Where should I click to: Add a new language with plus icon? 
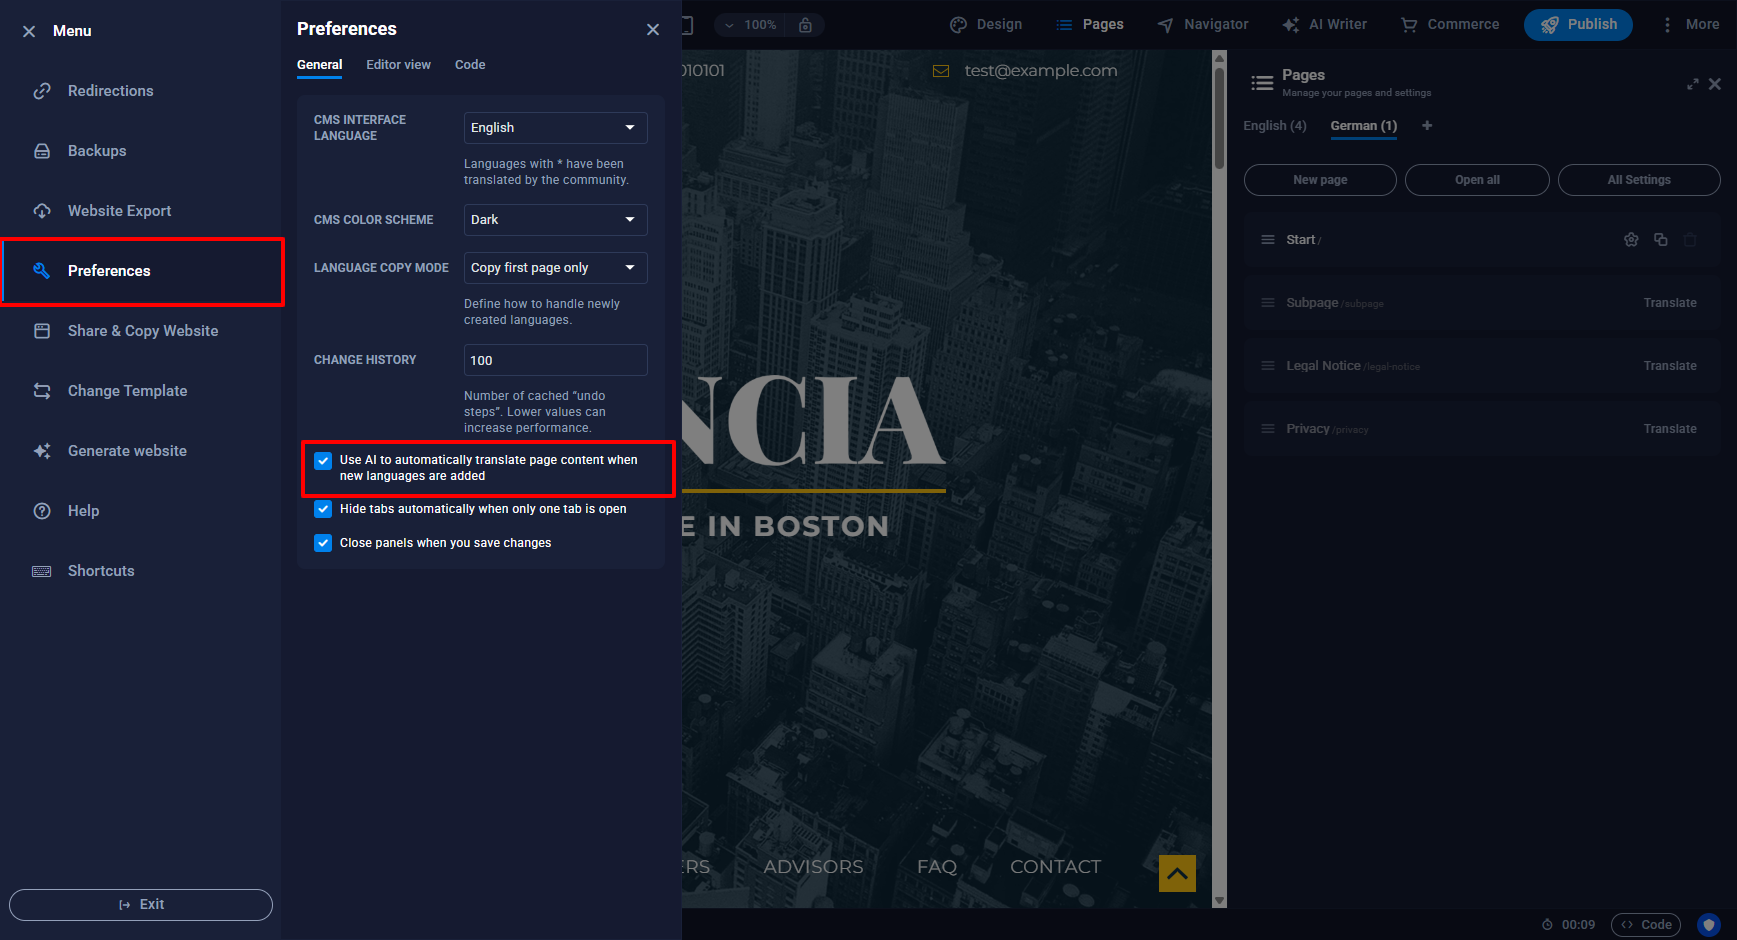[1427, 126]
